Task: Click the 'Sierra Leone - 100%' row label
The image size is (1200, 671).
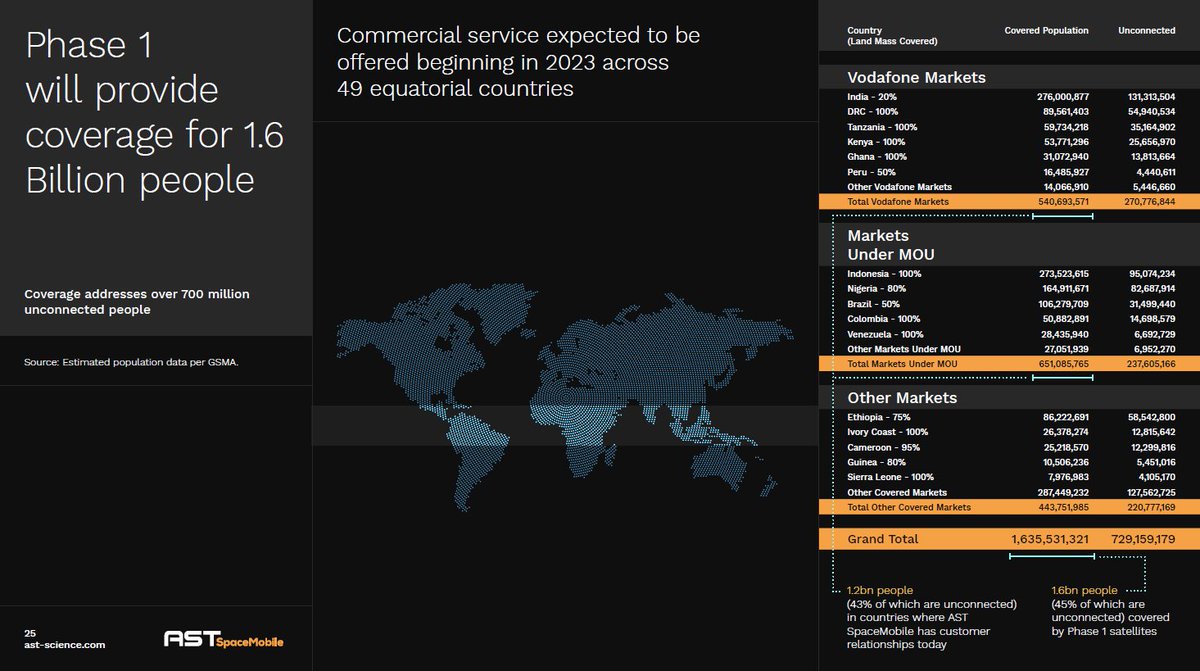Action: click(890, 477)
